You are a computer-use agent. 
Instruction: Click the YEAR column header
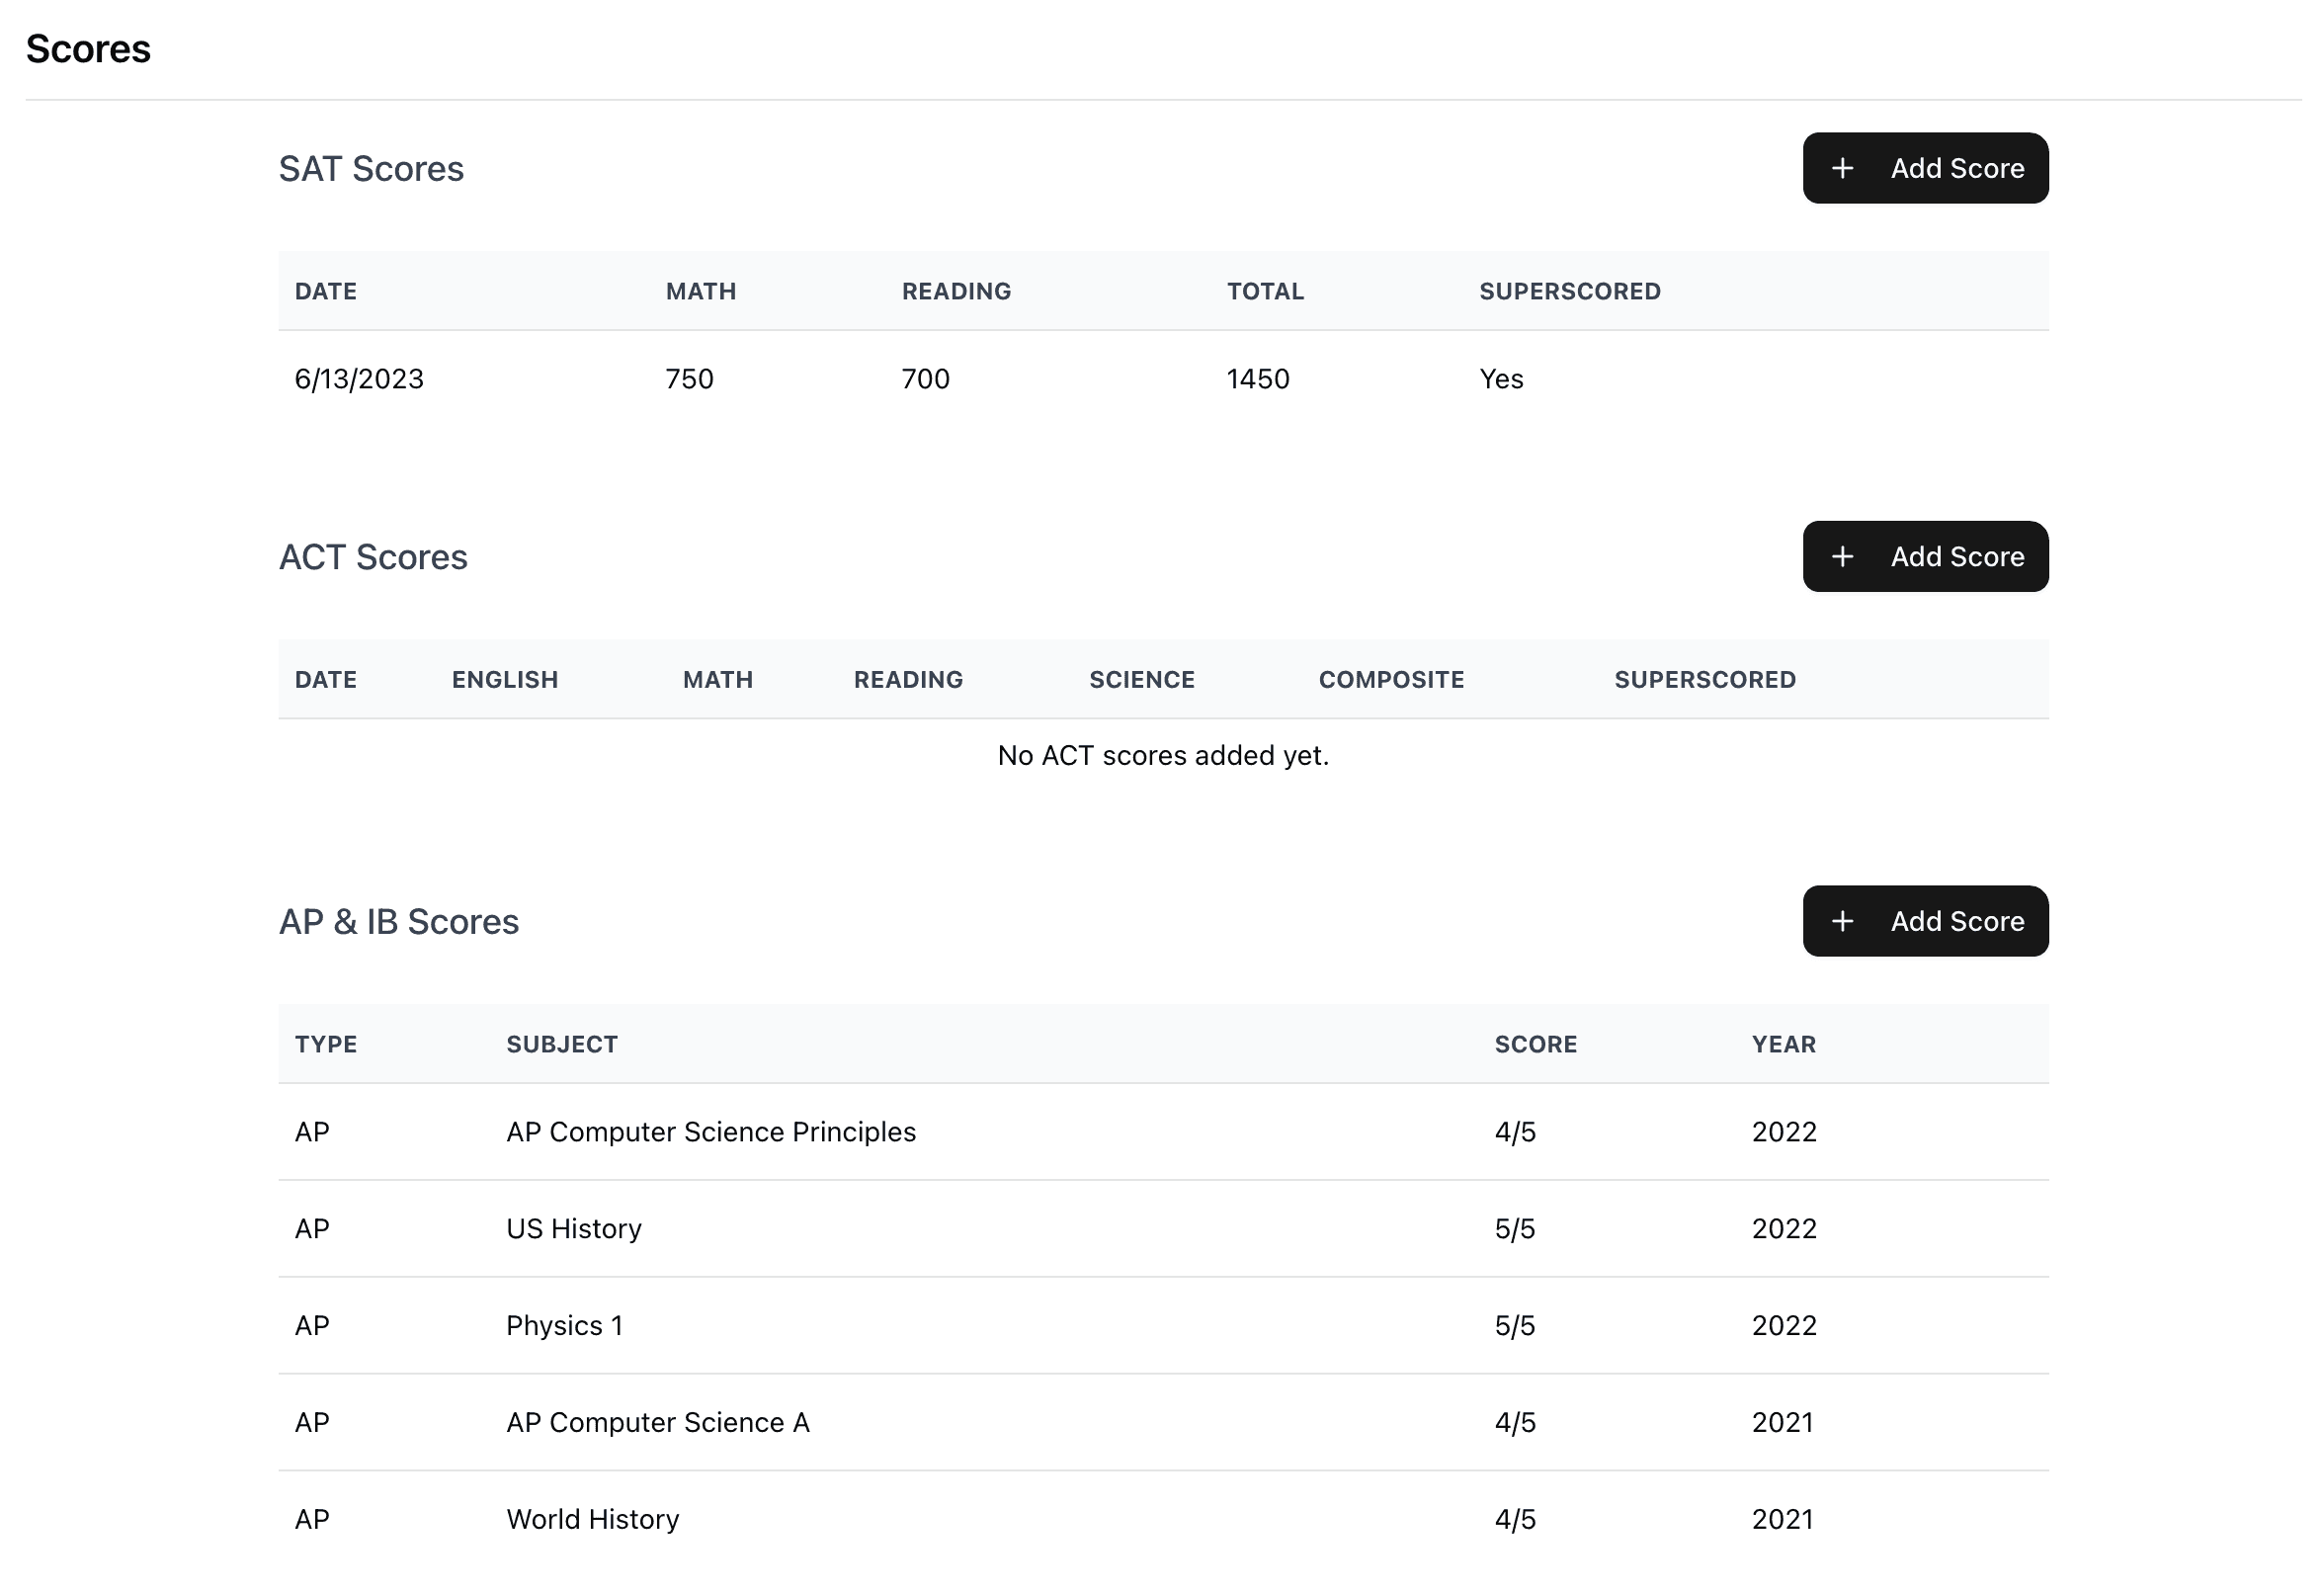(x=1783, y=1045)
